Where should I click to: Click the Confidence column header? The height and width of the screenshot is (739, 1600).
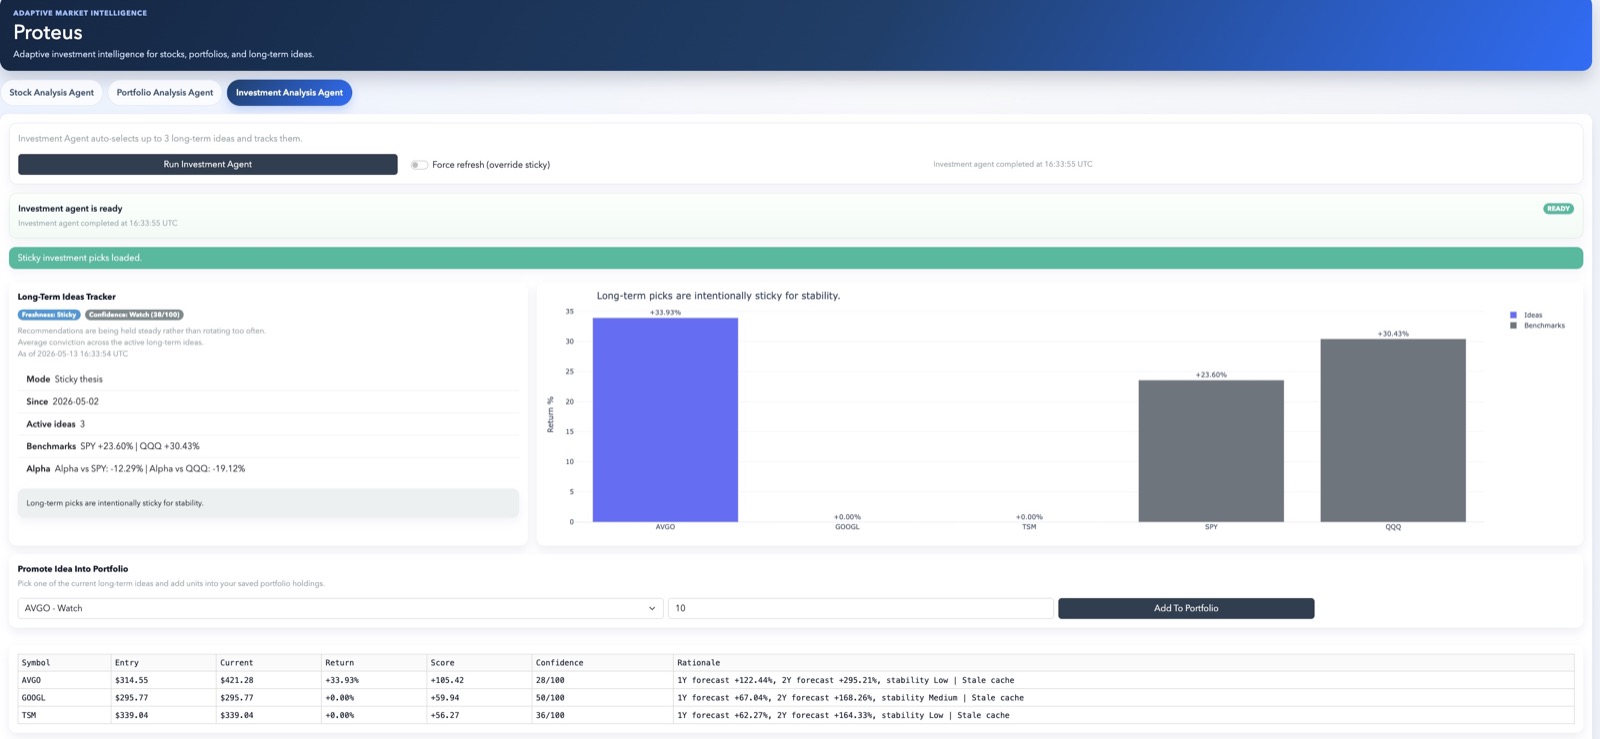602,662
